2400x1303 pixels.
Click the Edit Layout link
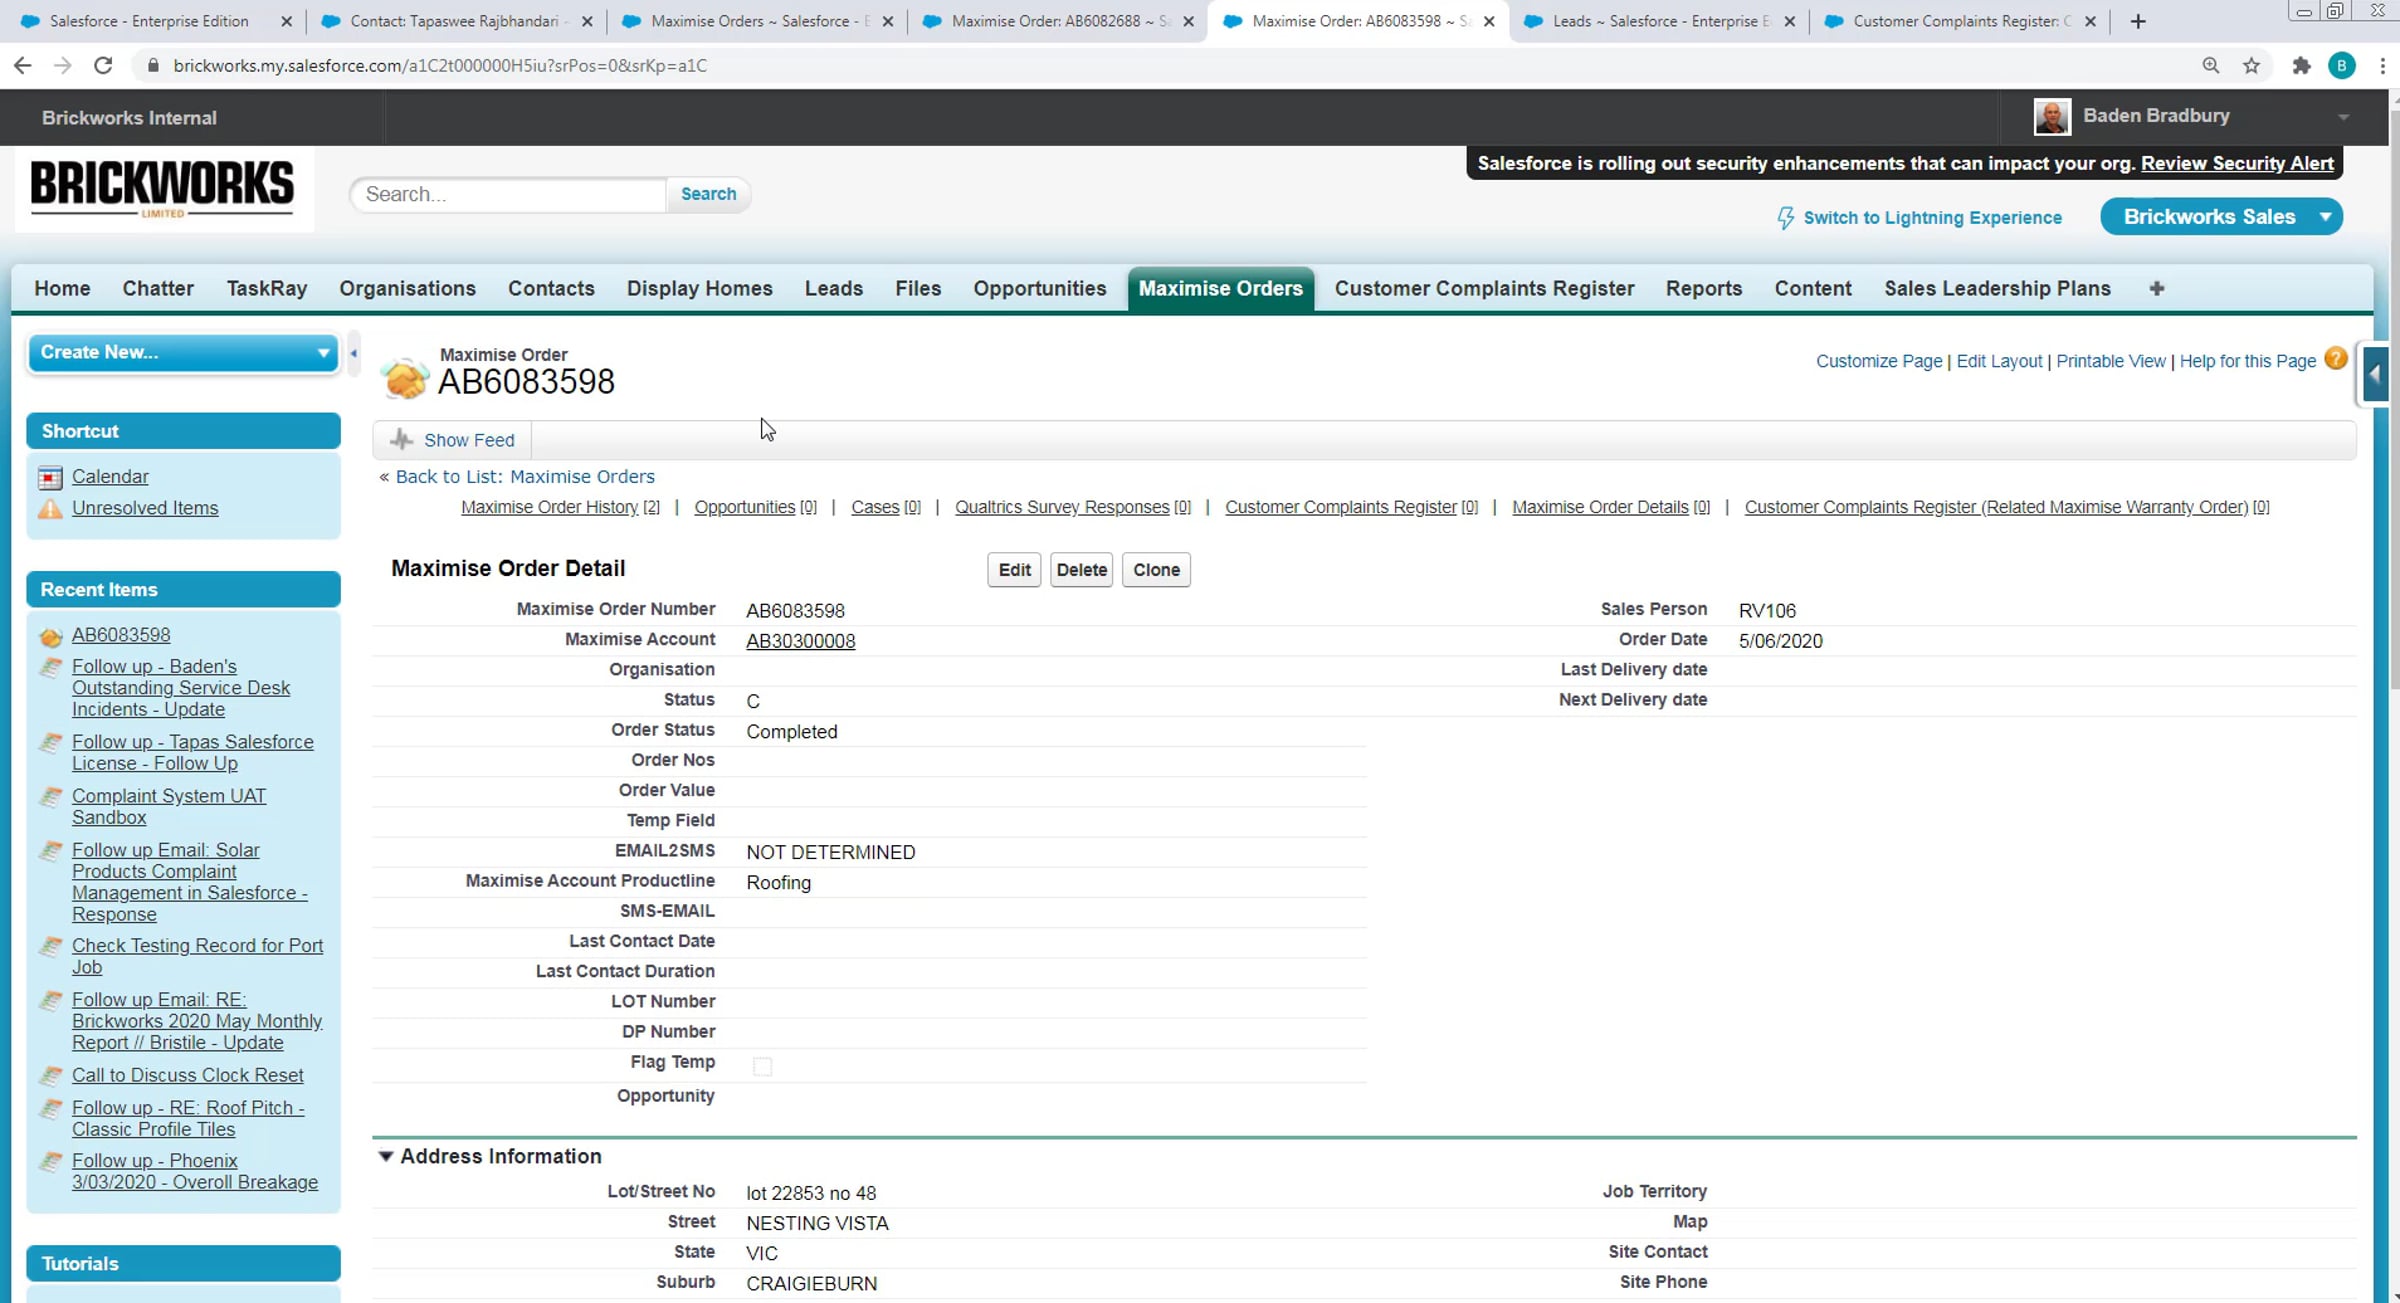pyautogui.click(x=1999, y=361)
